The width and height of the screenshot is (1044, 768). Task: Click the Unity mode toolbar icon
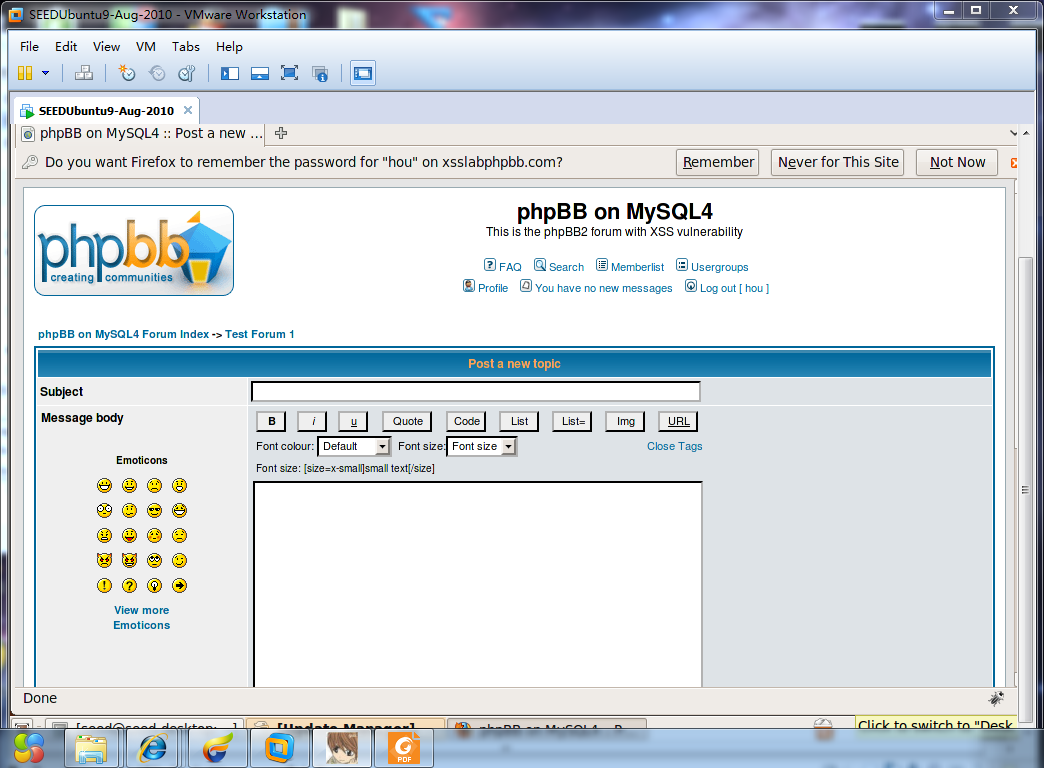pos(320,73)
